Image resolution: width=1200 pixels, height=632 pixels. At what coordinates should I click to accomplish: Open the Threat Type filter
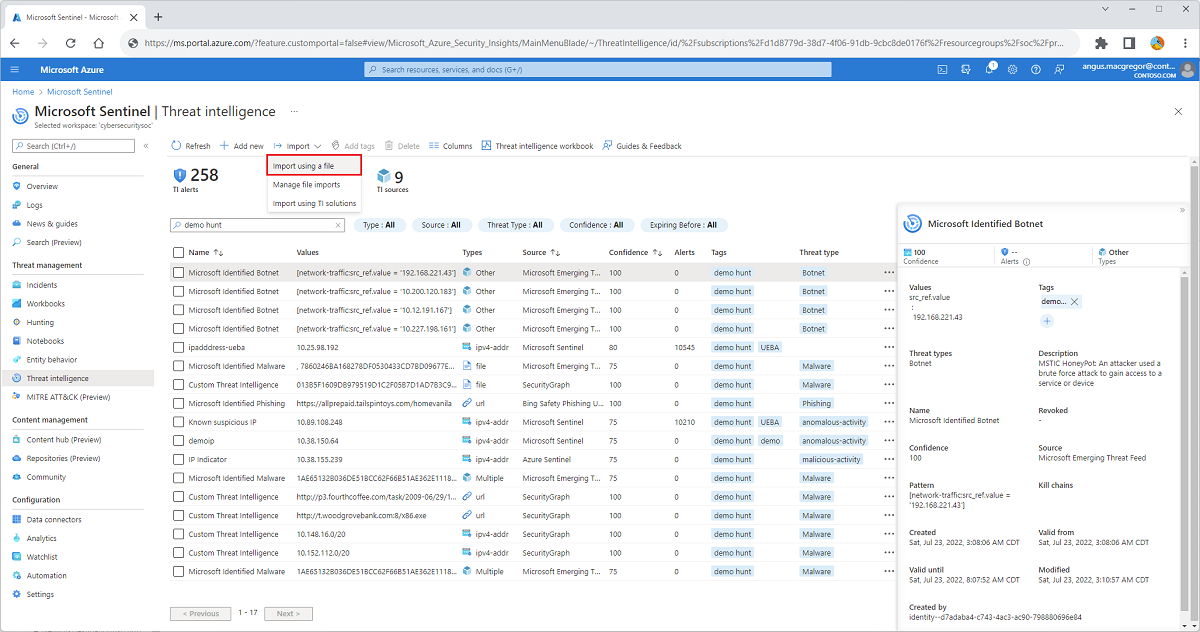tap(515, 225)
